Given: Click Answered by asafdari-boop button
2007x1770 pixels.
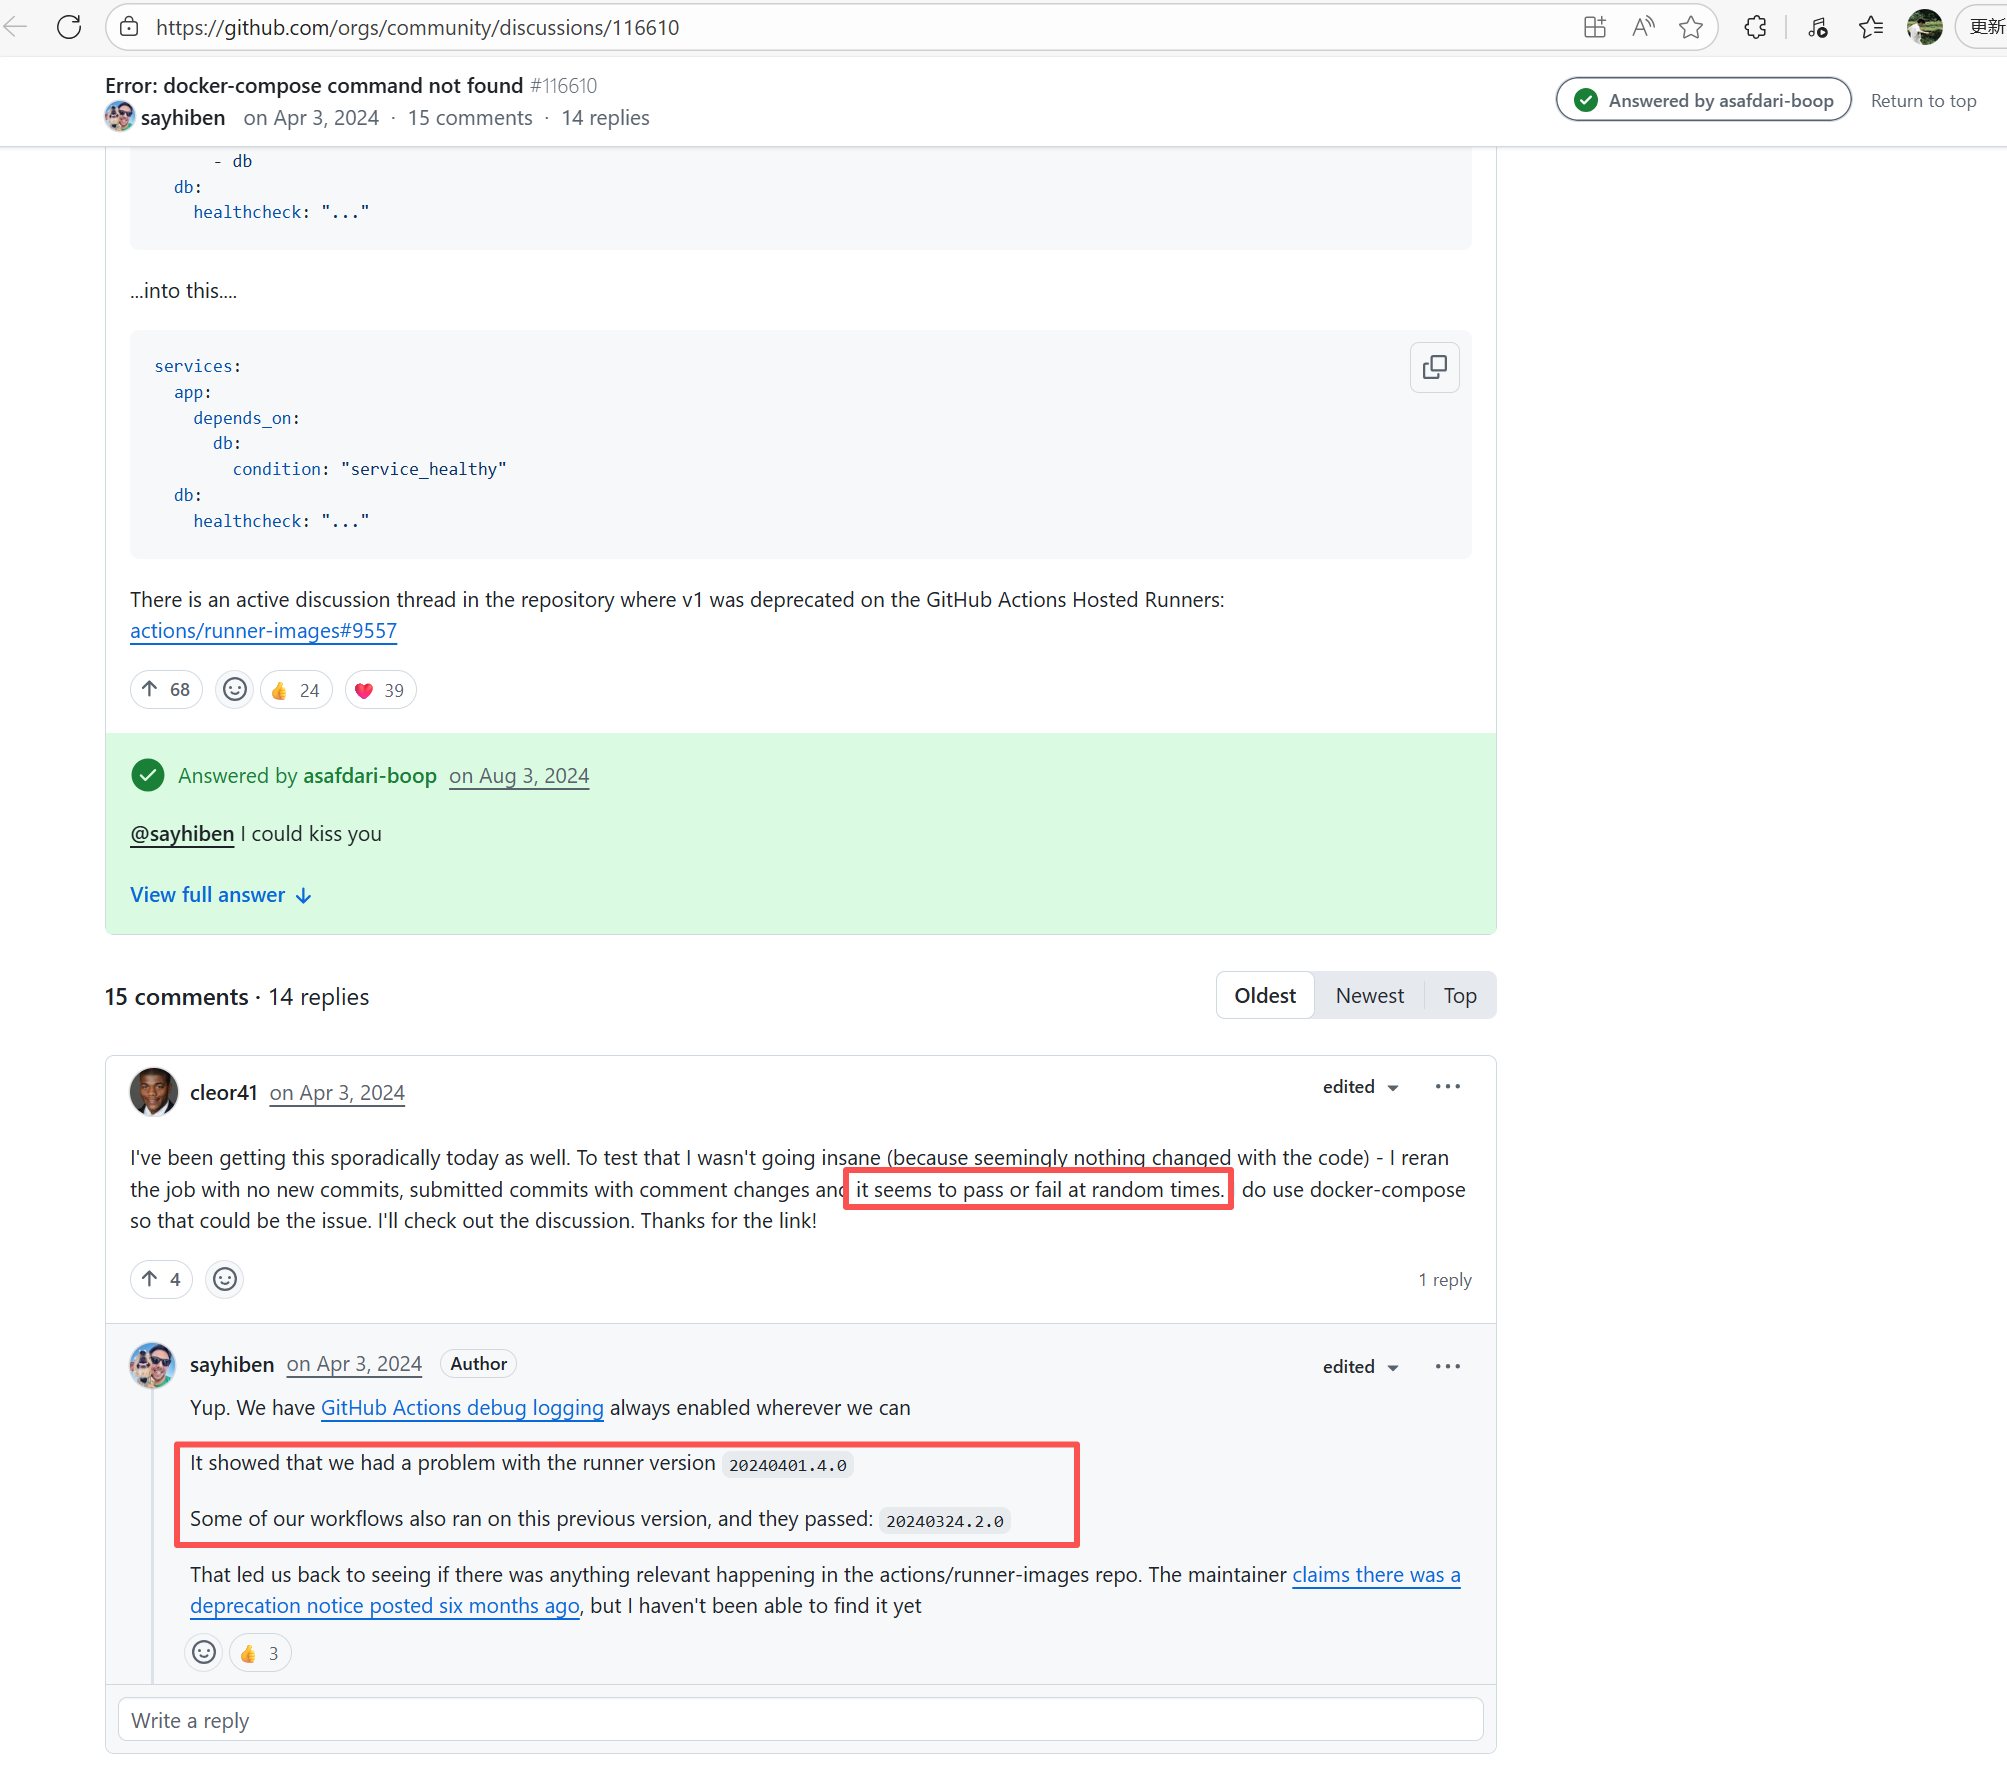Looking at the screenshot, I should [1703, 100].
